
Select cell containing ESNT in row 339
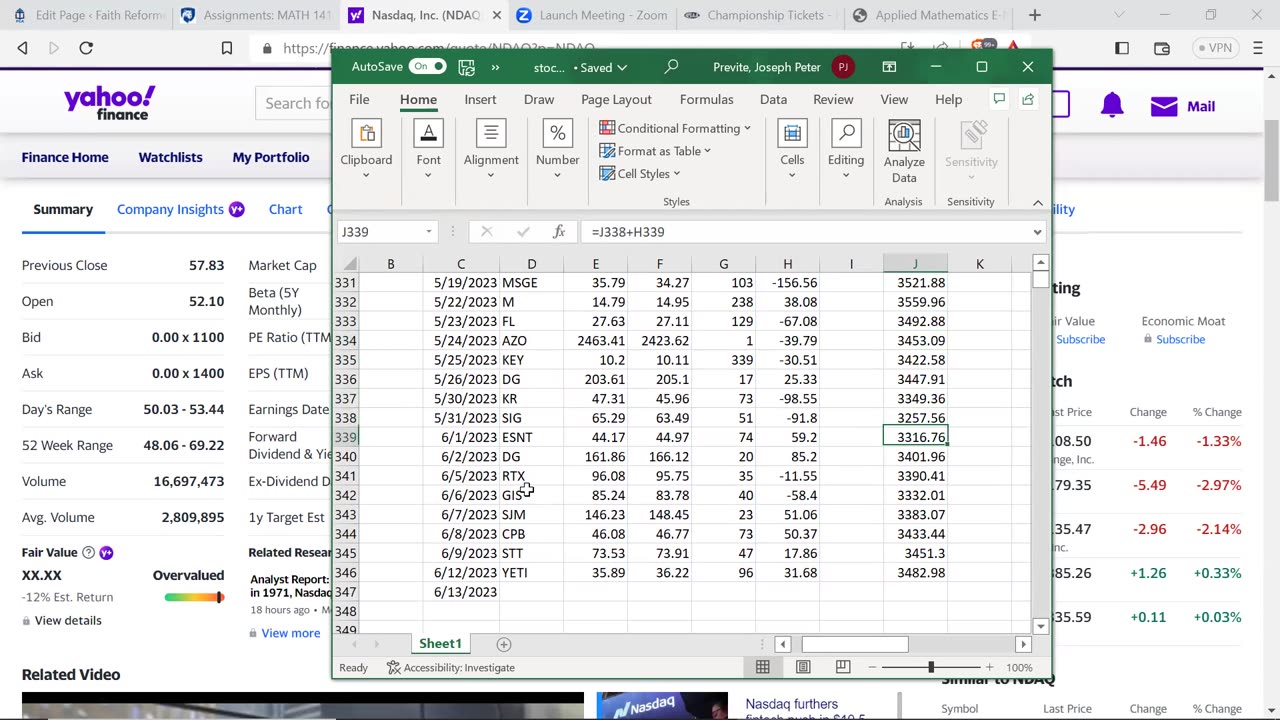click(x=531, y=437)
